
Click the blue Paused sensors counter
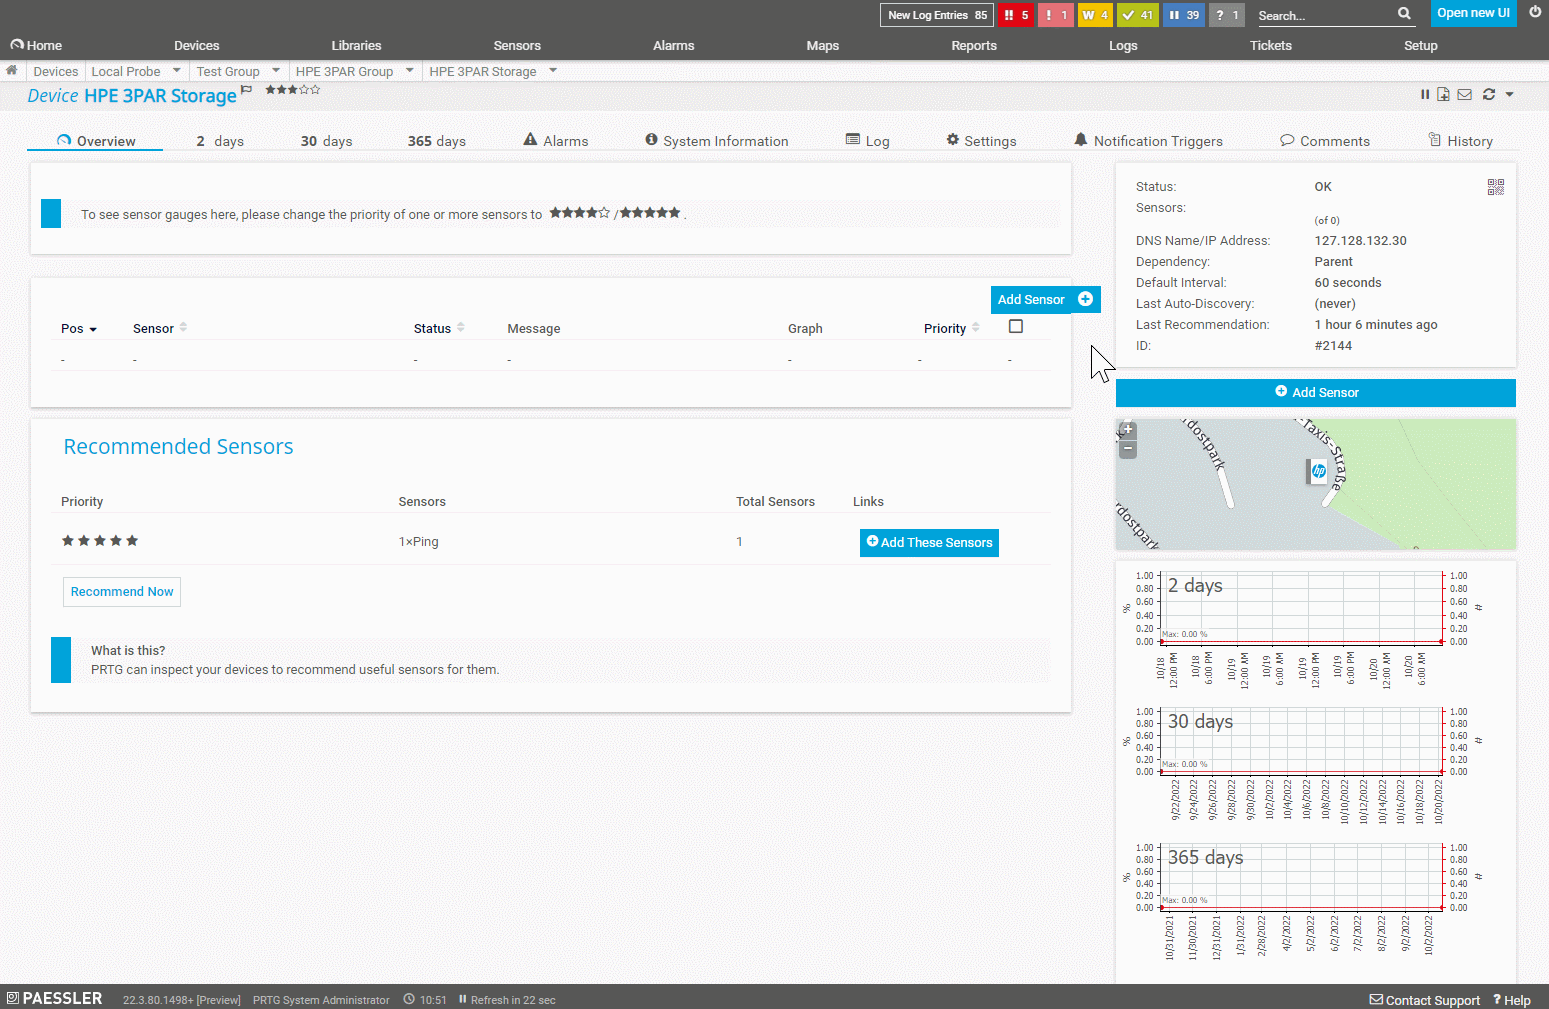(x=1184, y=15)
